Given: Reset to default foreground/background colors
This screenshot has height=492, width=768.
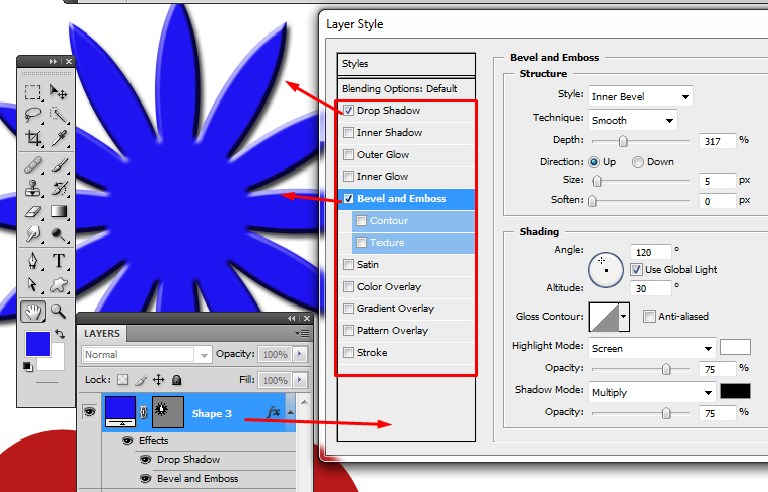Looking at the screenshot, I should coord(28,367).
